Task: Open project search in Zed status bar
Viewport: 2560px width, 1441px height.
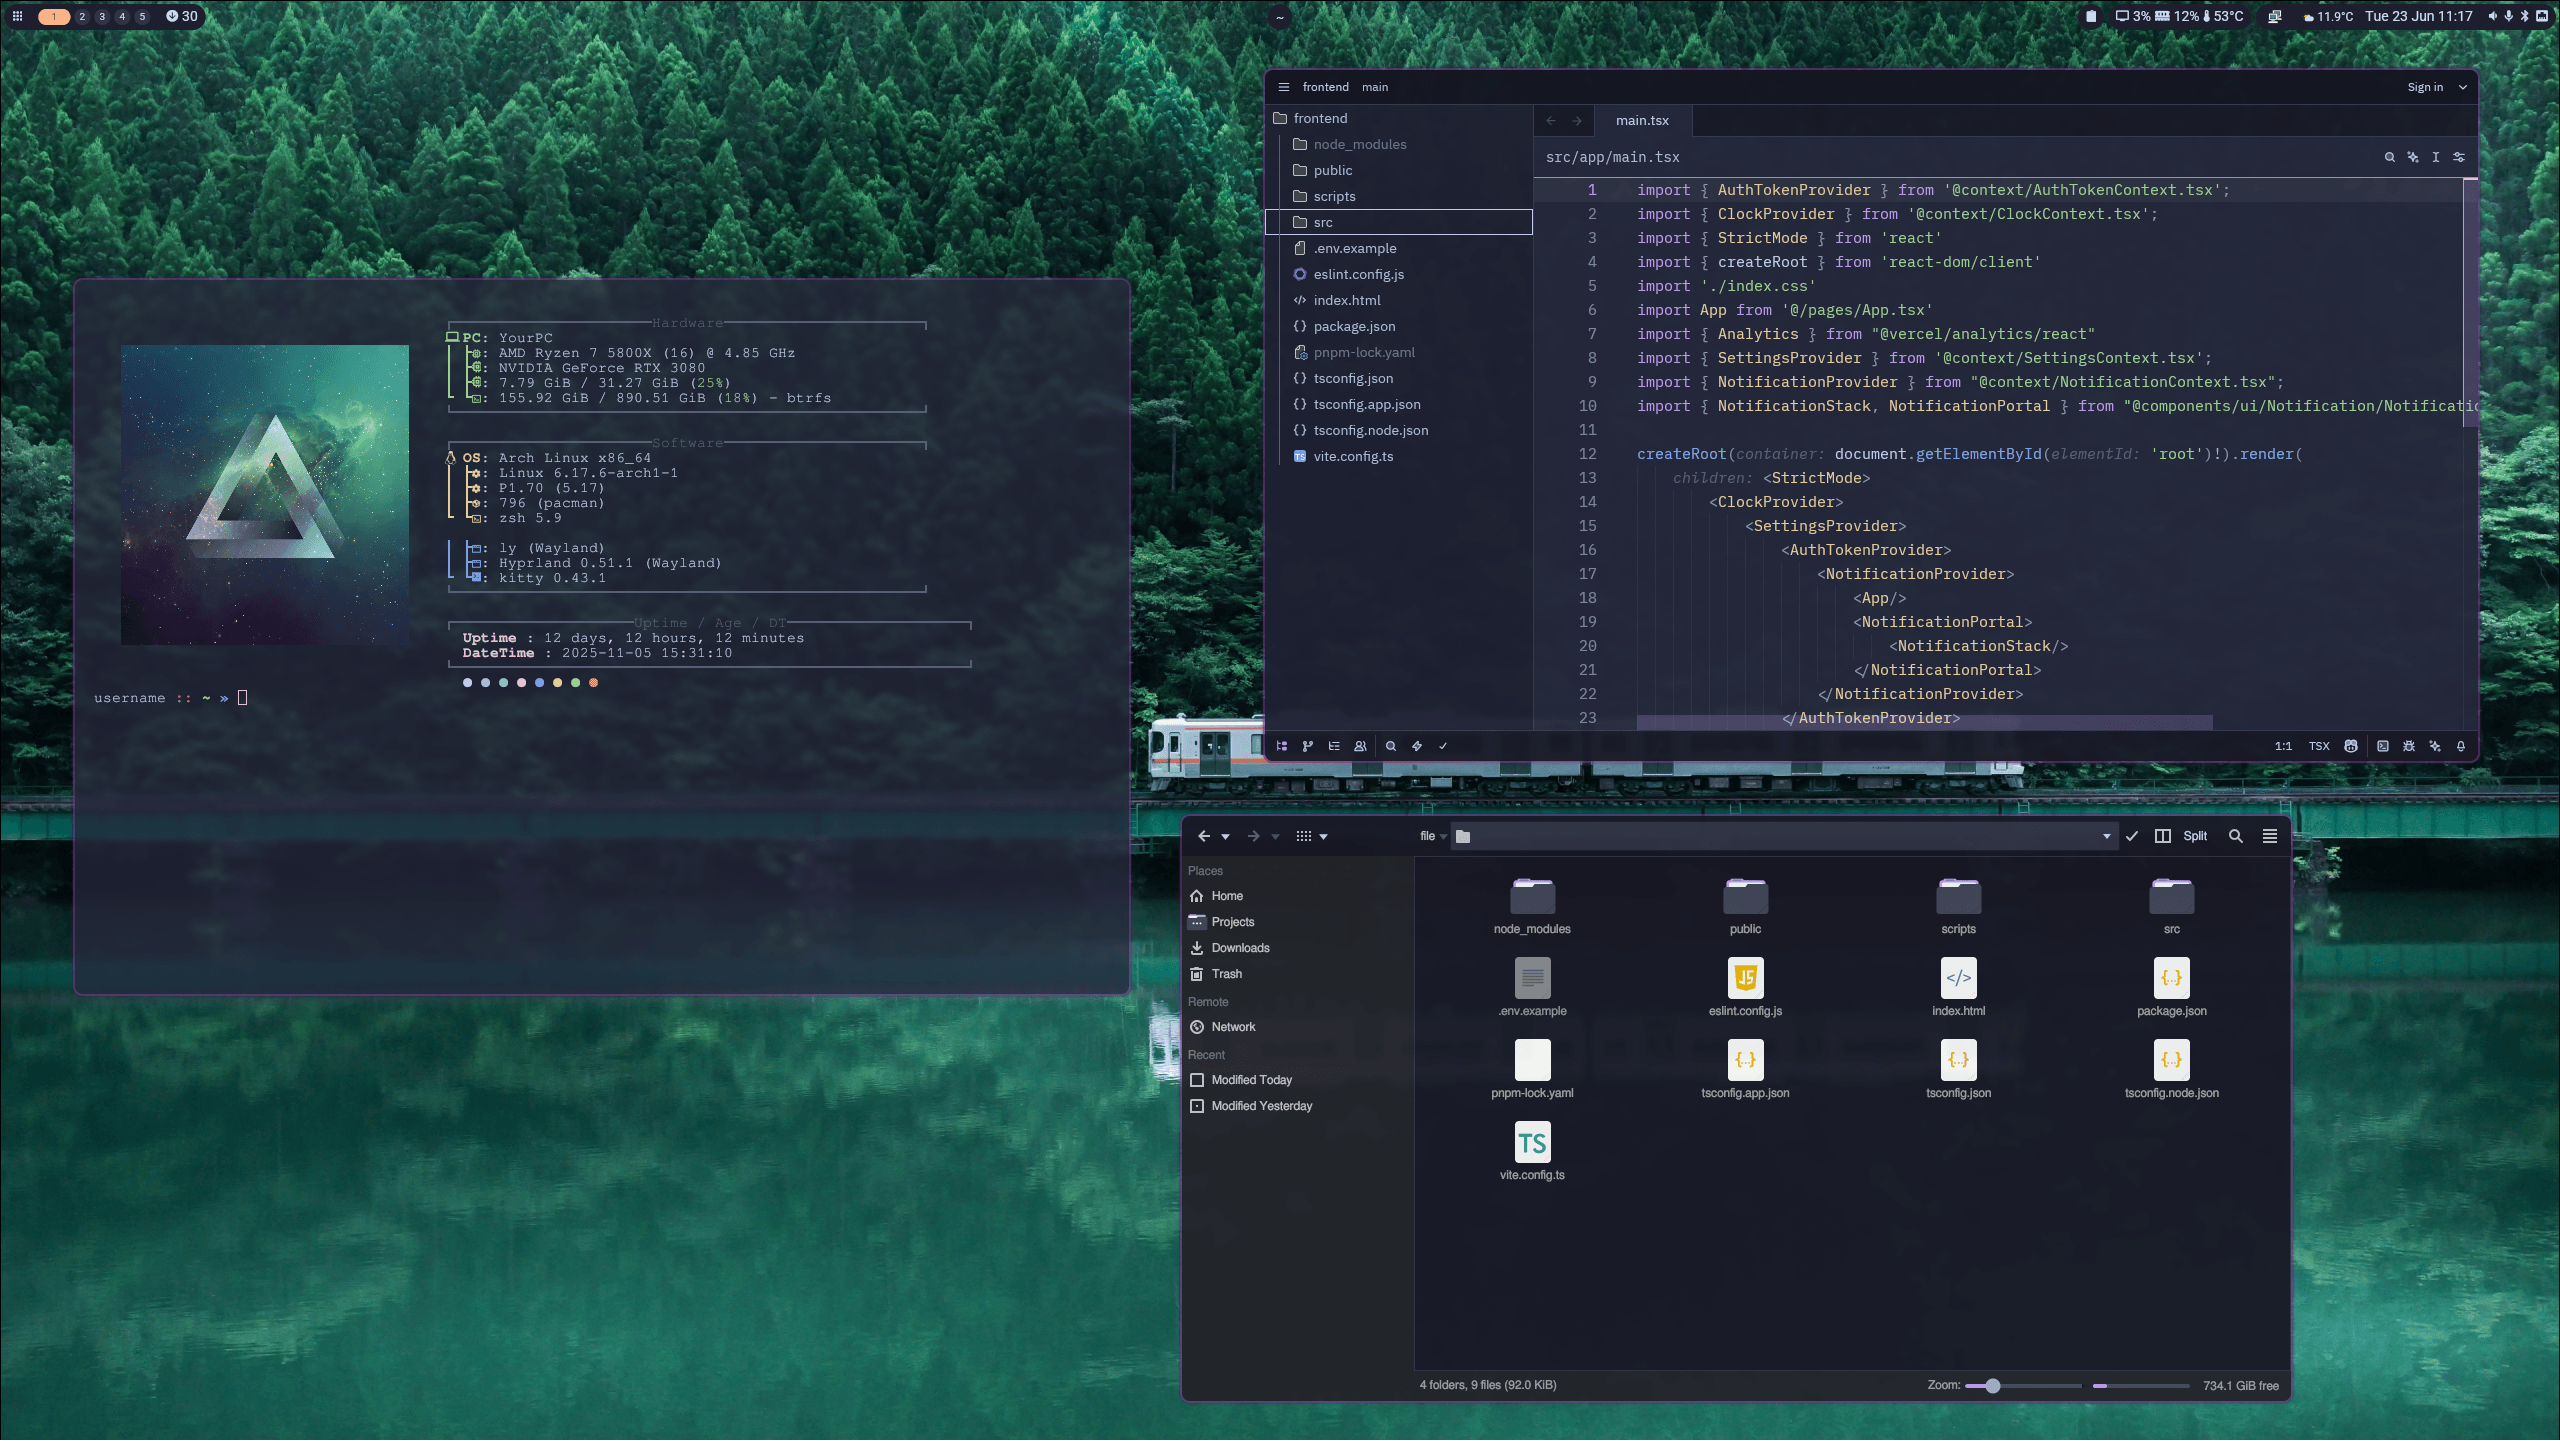Action: (1391, 746)
